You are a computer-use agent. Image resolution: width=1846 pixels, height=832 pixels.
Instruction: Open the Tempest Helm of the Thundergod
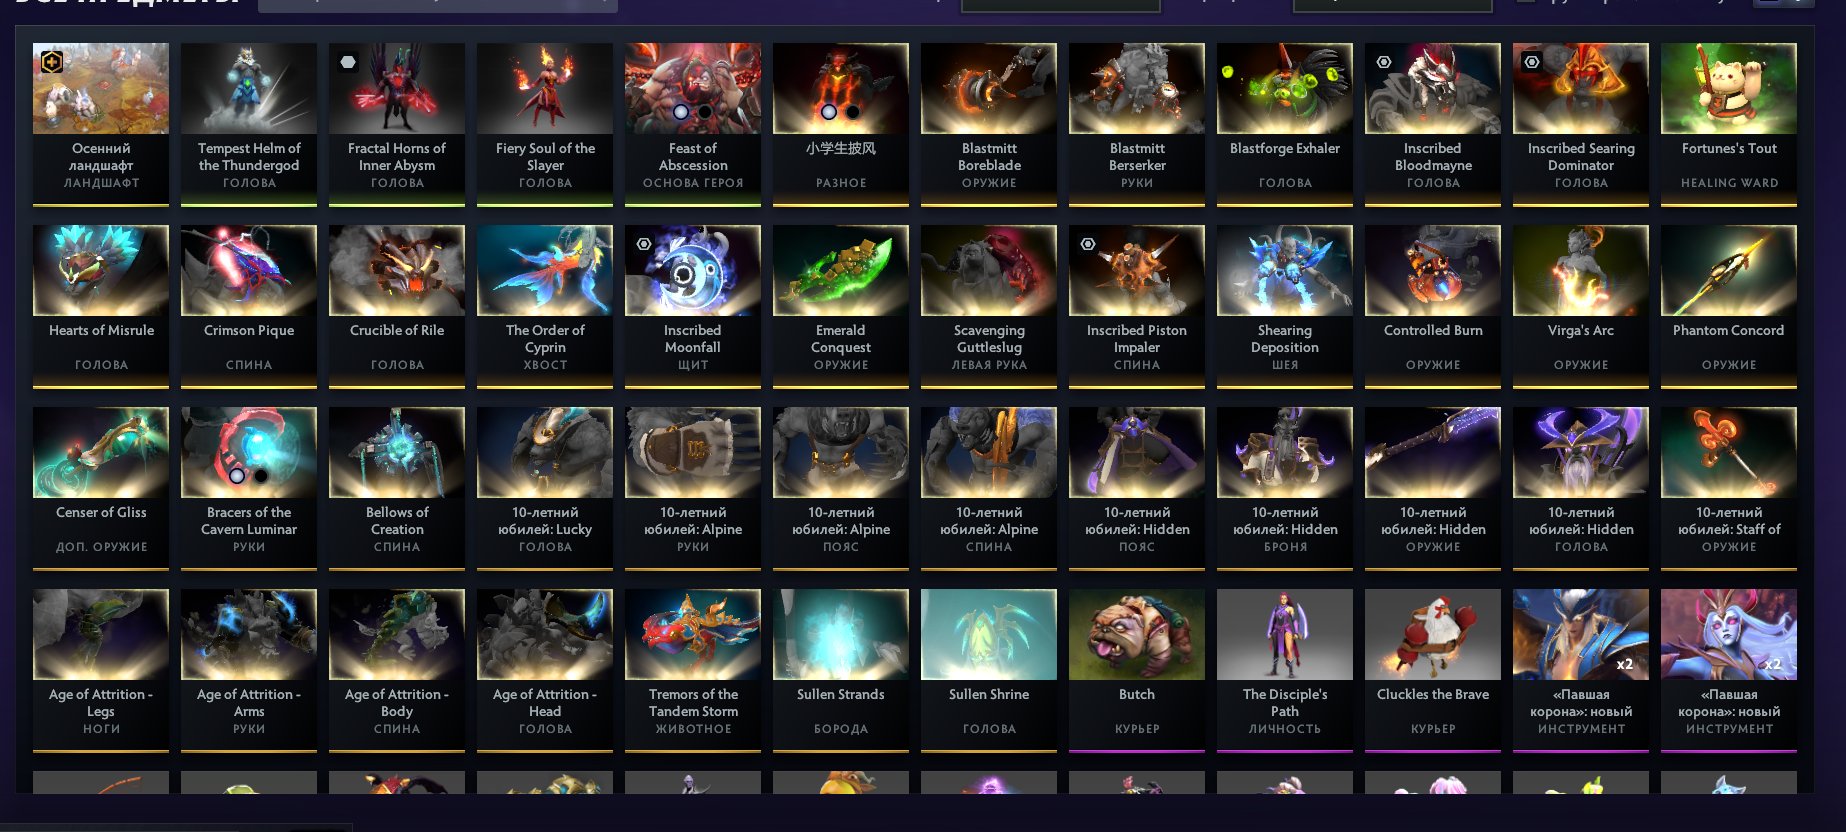pyautogui.click(x=248, y=124)
